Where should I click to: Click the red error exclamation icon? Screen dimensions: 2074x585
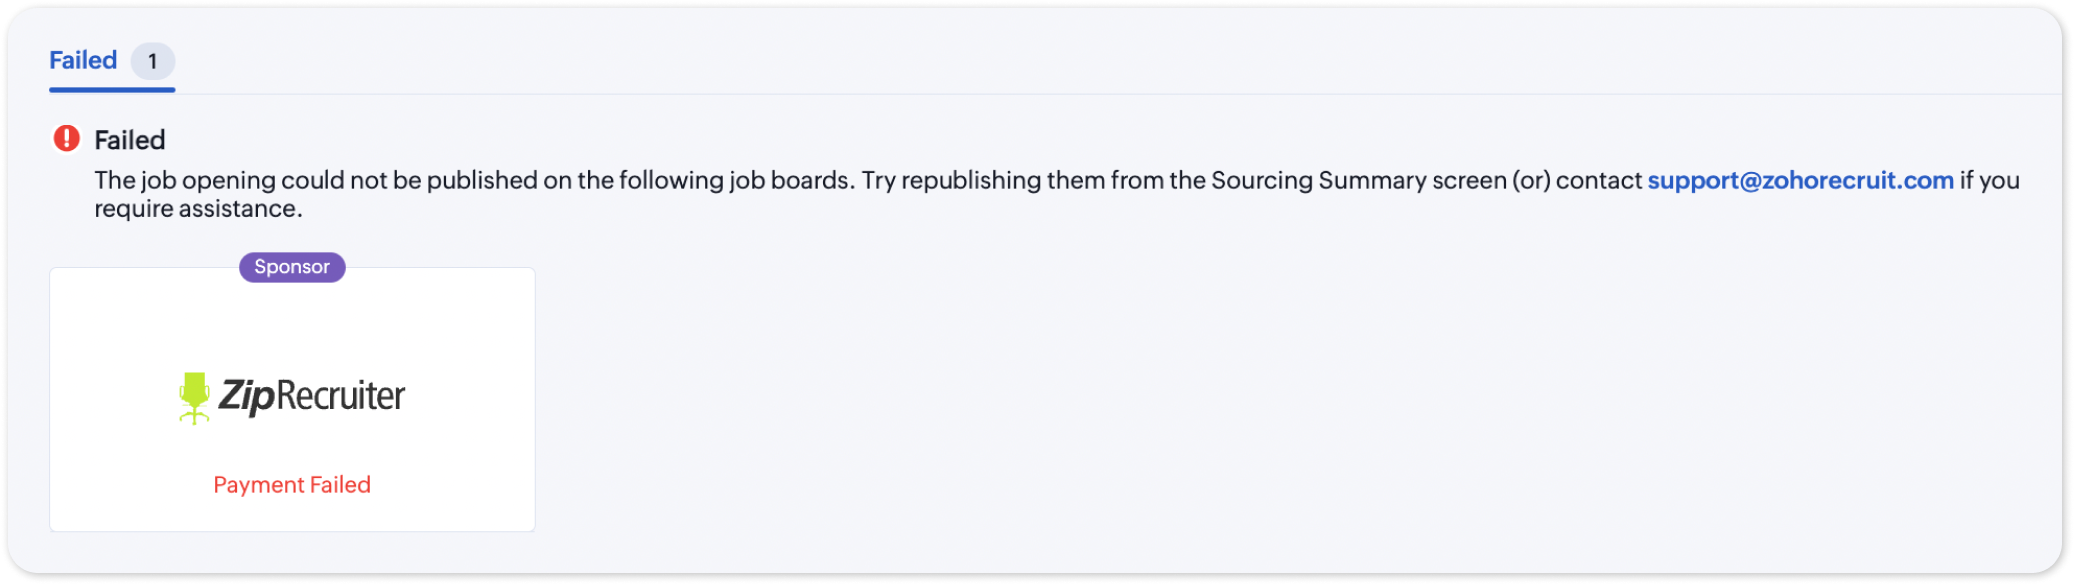(66, 139)
